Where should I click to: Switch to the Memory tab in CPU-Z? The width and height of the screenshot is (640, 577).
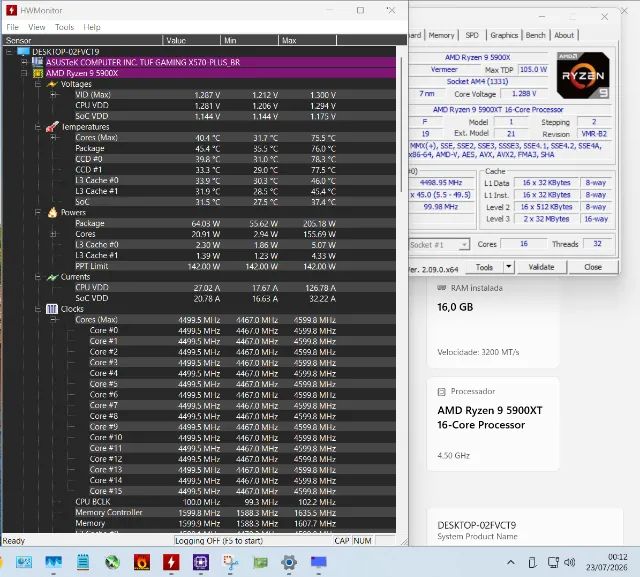[x=441, y=35]
